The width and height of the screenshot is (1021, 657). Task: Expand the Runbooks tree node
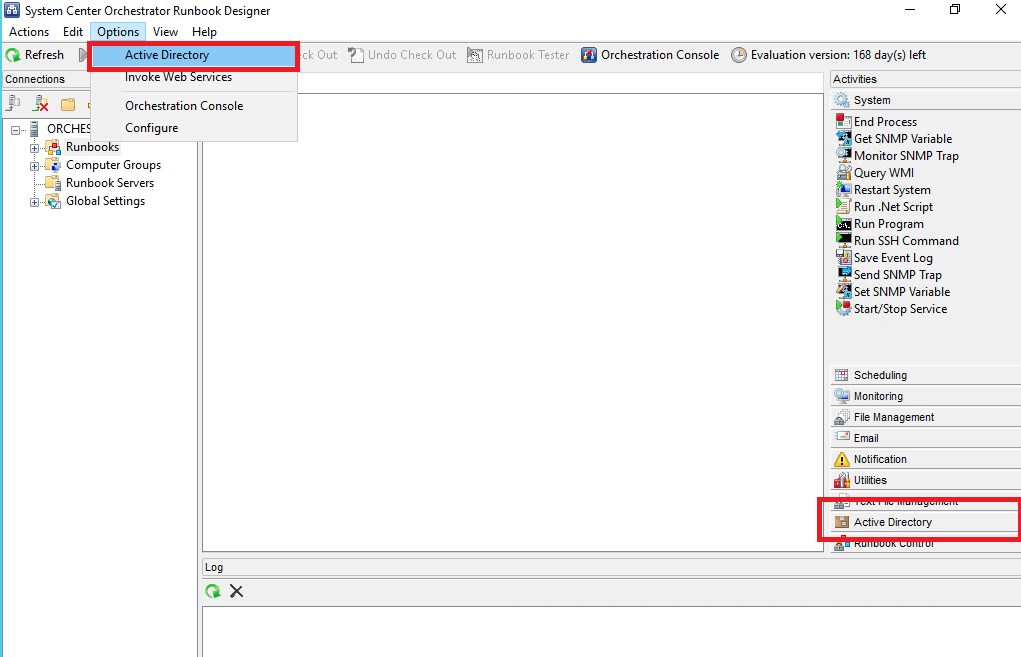coord(35,148)
